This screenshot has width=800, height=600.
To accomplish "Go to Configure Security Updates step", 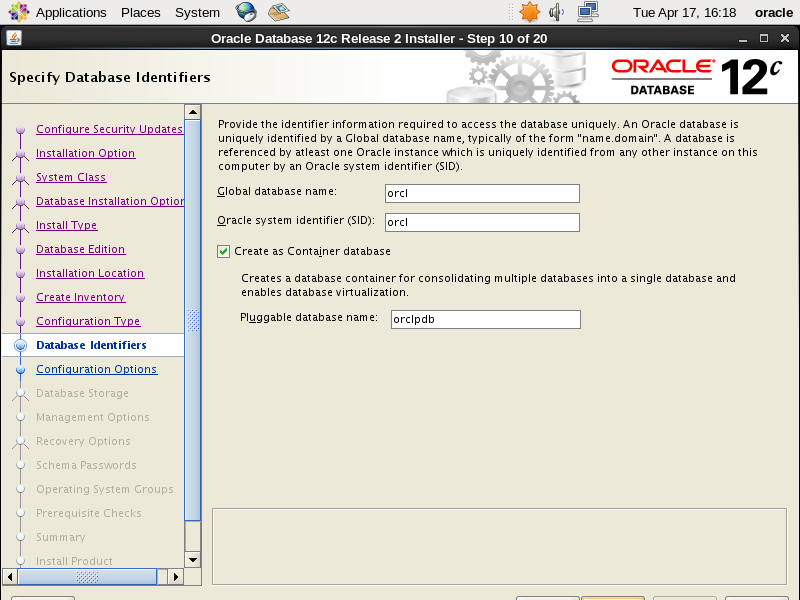I will (109, 129).
